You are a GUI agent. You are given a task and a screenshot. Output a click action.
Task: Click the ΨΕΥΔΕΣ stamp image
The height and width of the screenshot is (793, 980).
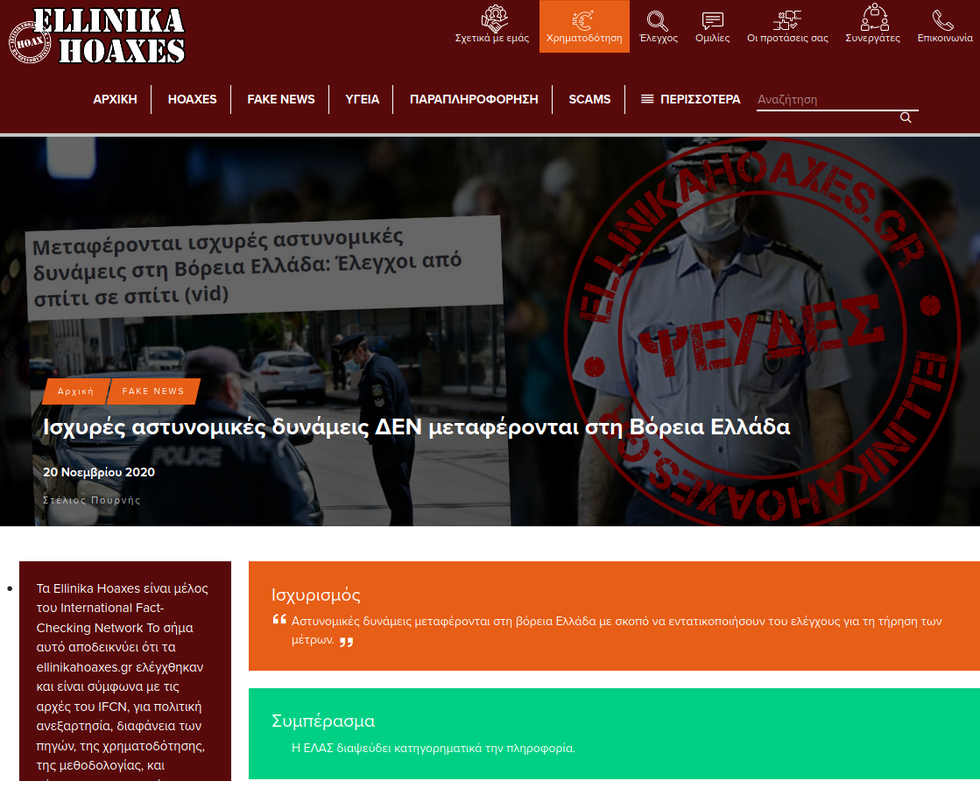click(x=762, y=331)
